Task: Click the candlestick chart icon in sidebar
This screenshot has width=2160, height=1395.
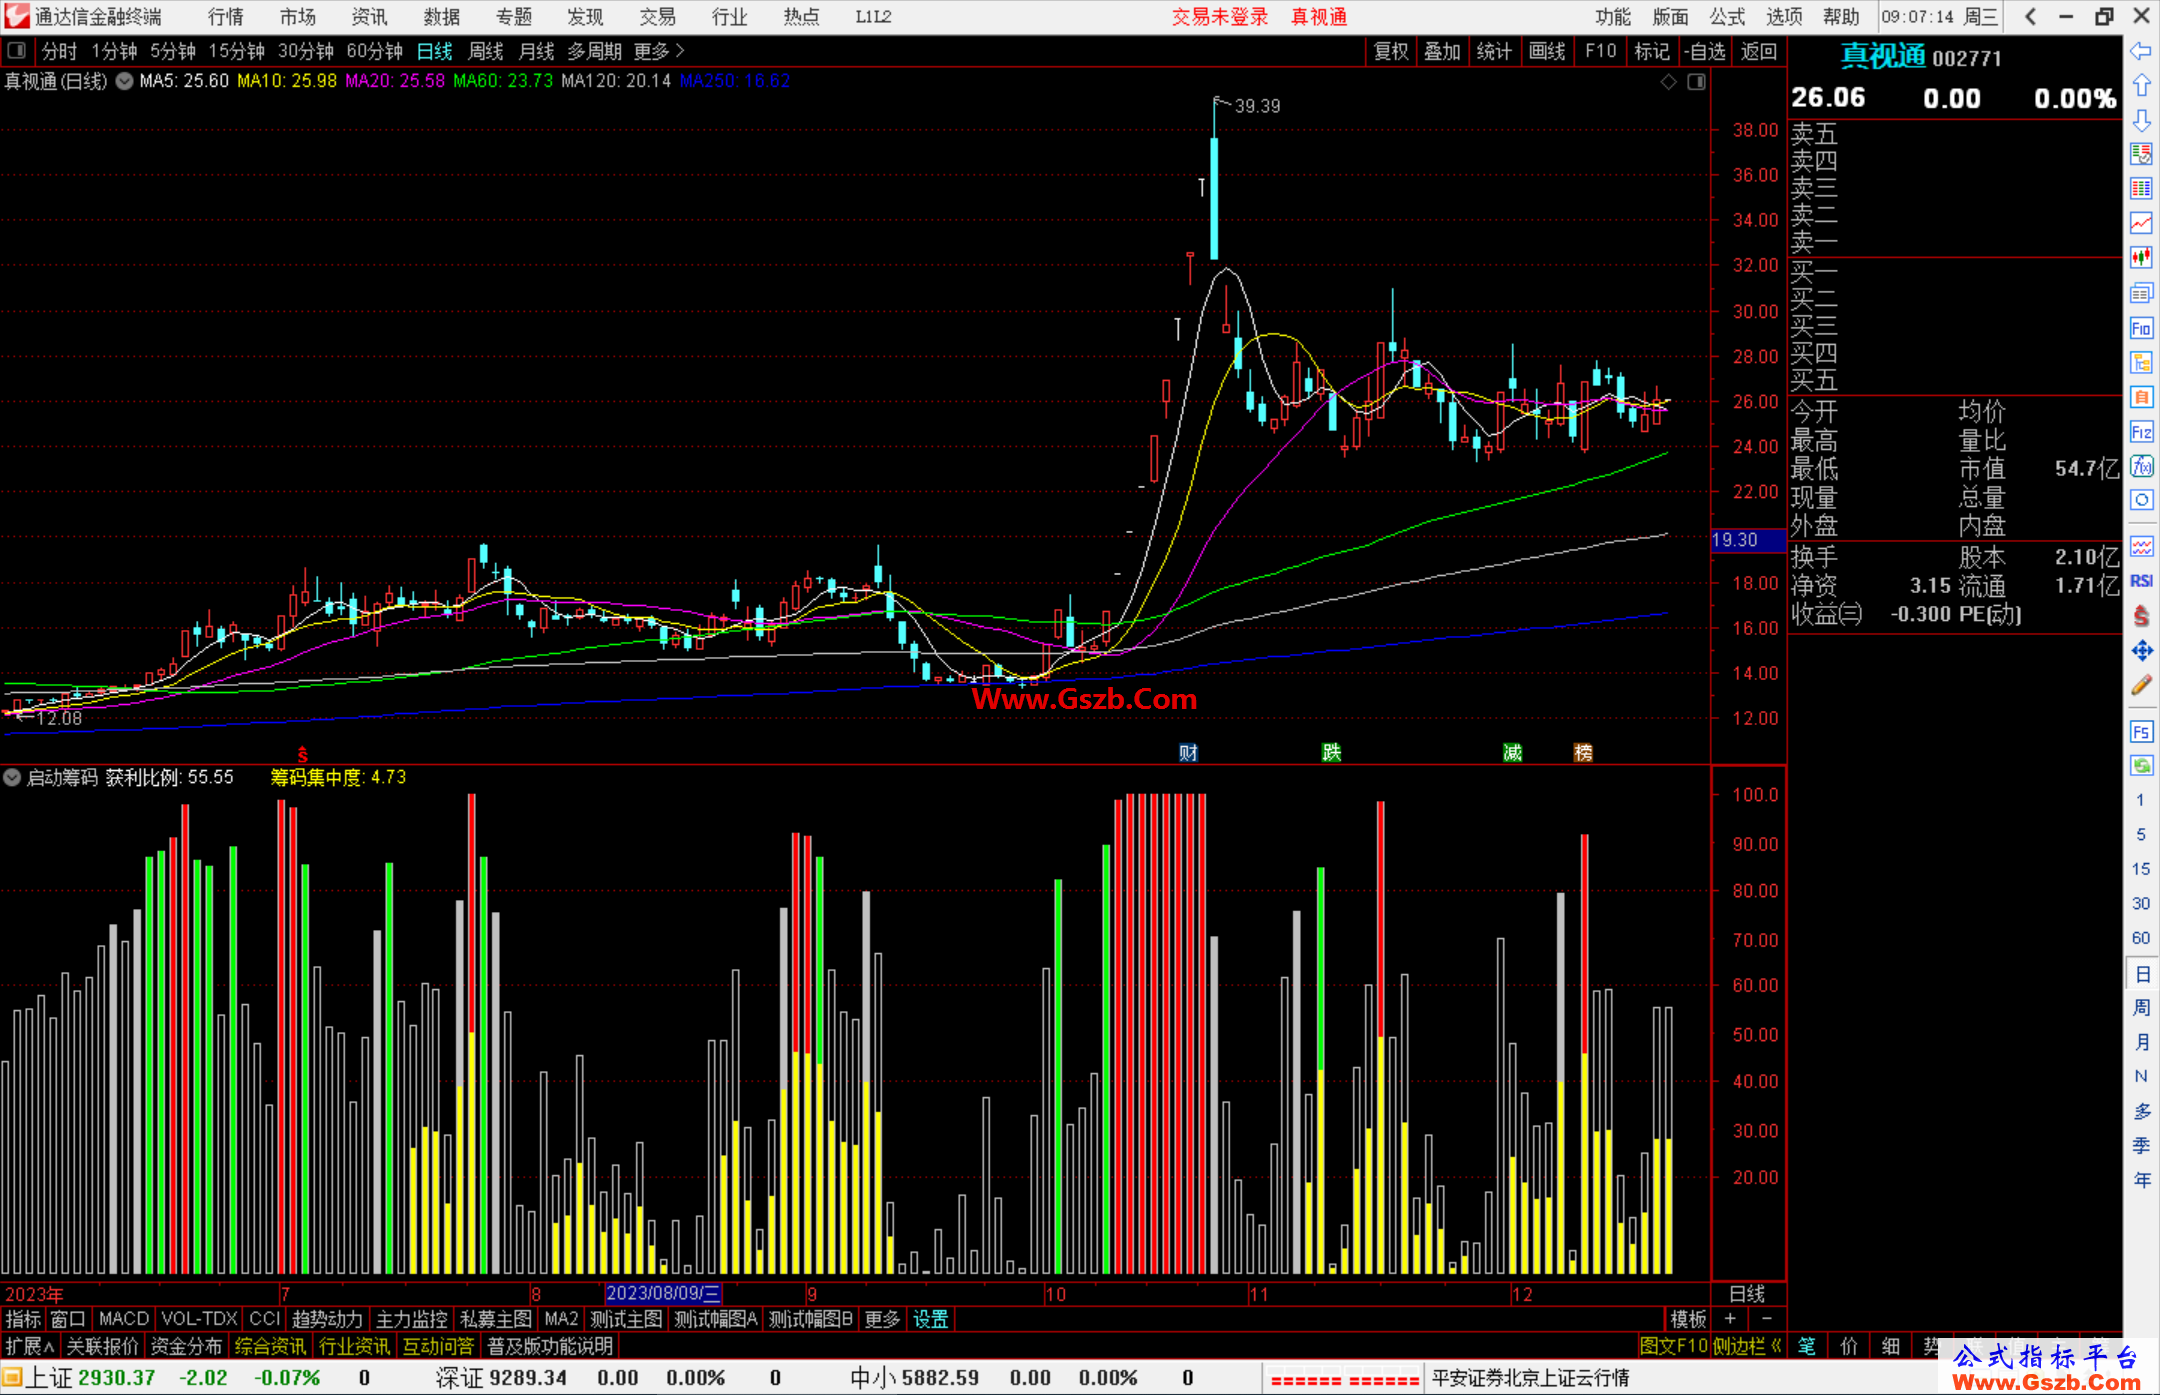Action: click(2141, 258)
